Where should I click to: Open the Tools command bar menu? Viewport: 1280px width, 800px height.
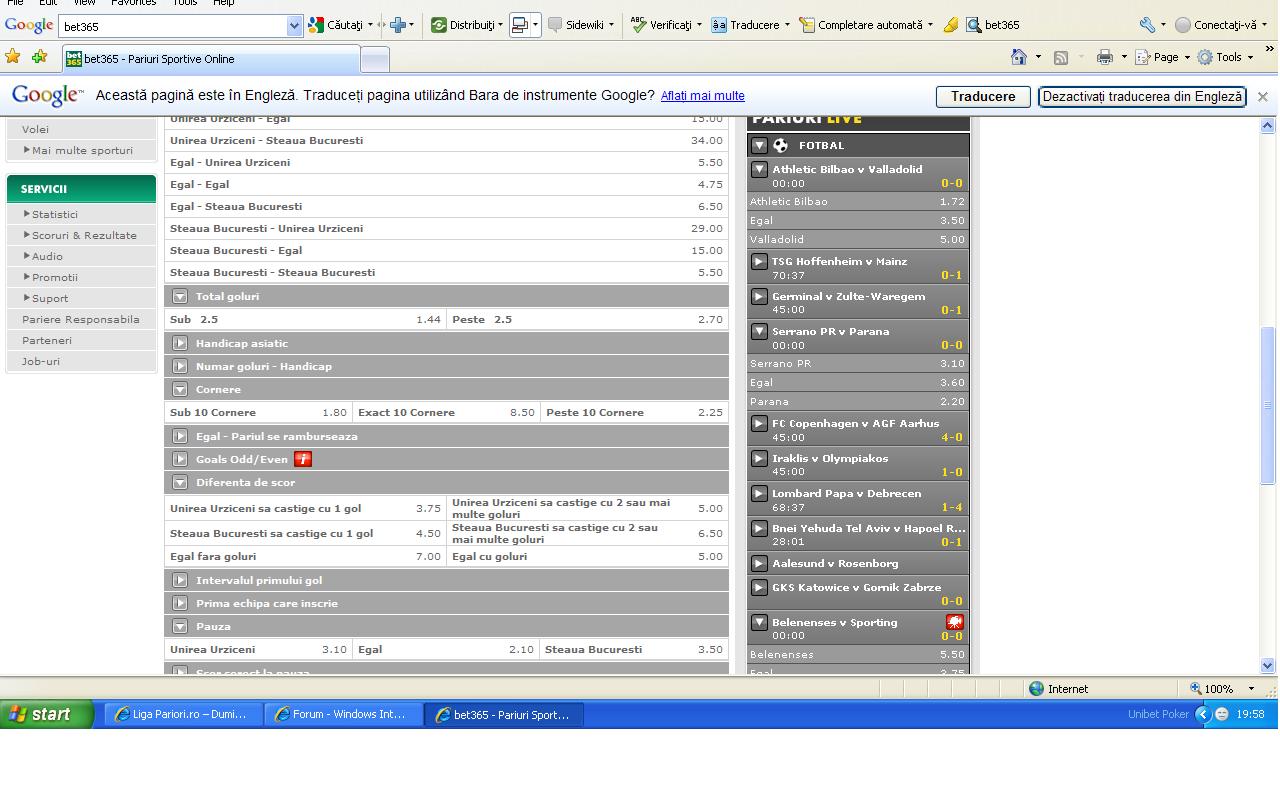click(1226, 57)
